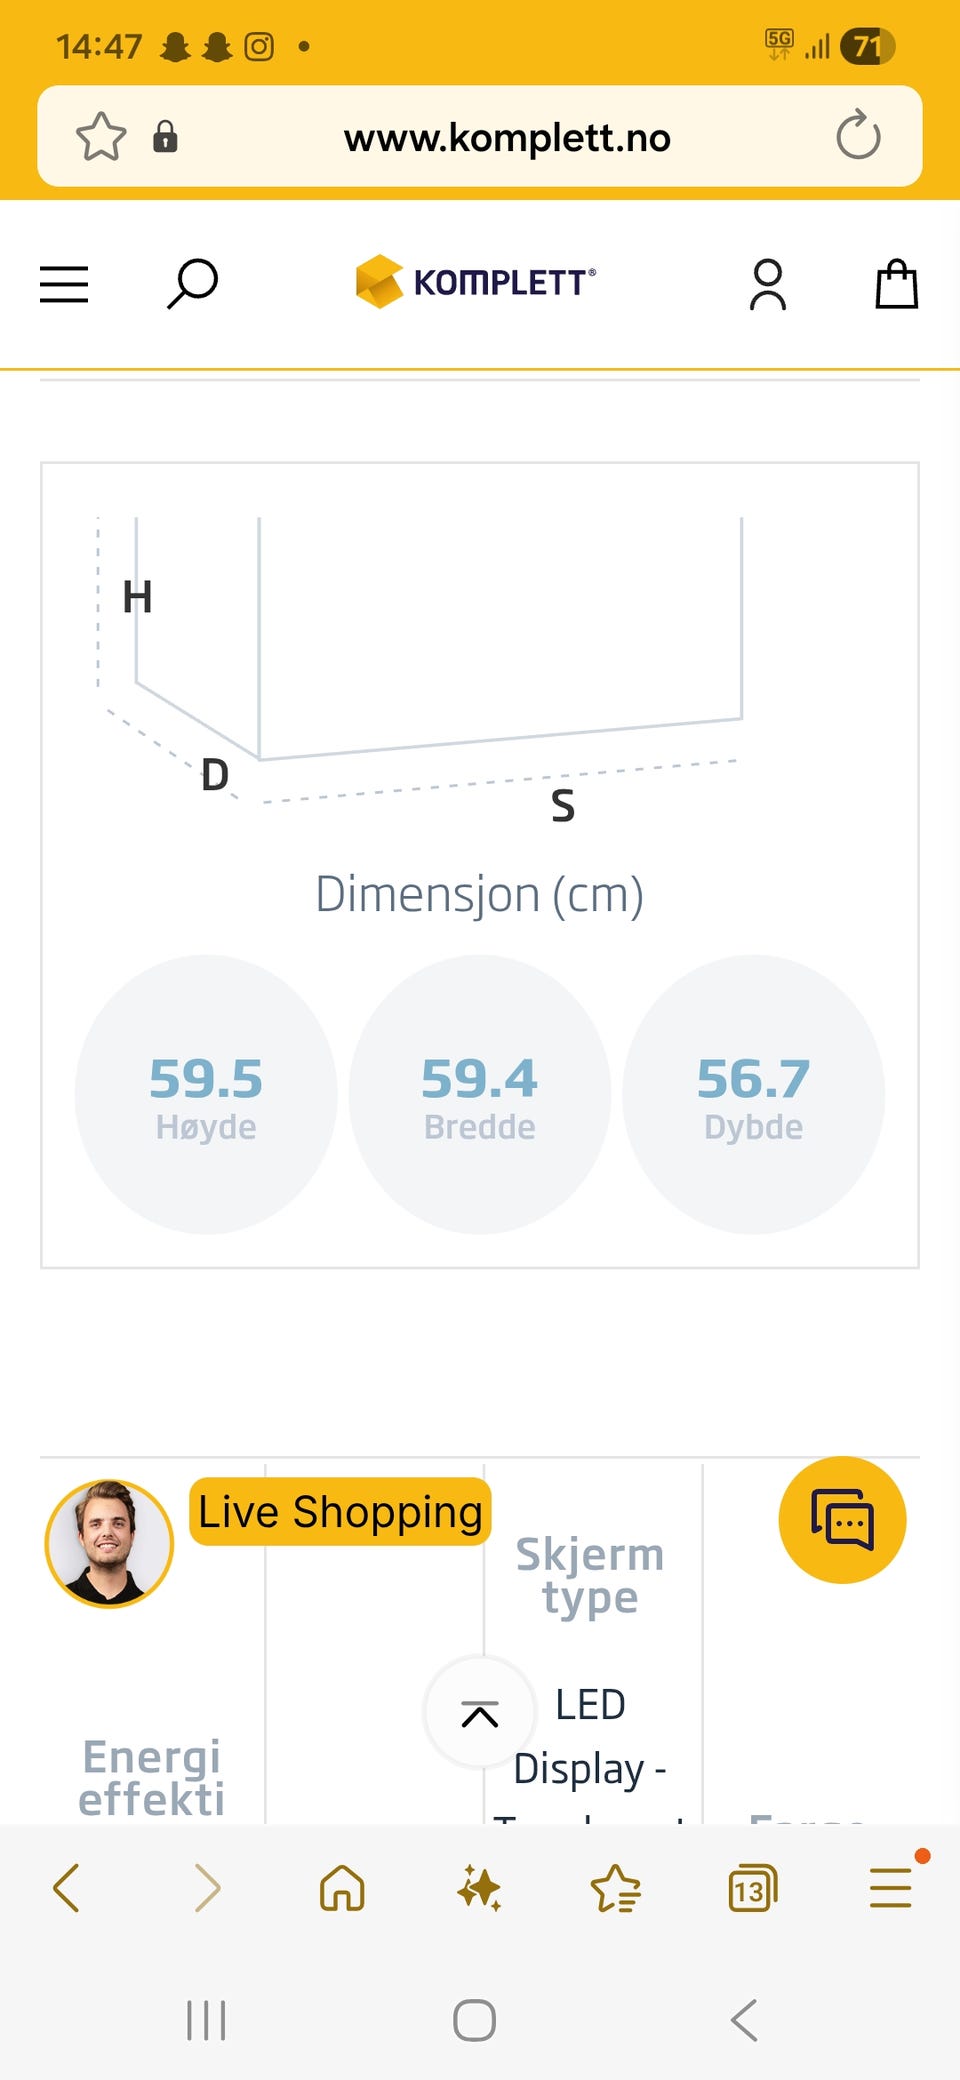The height and width of the screenshot is (2080, 960).
Task: Open the browser tools menu
Action: (890, 1888)
